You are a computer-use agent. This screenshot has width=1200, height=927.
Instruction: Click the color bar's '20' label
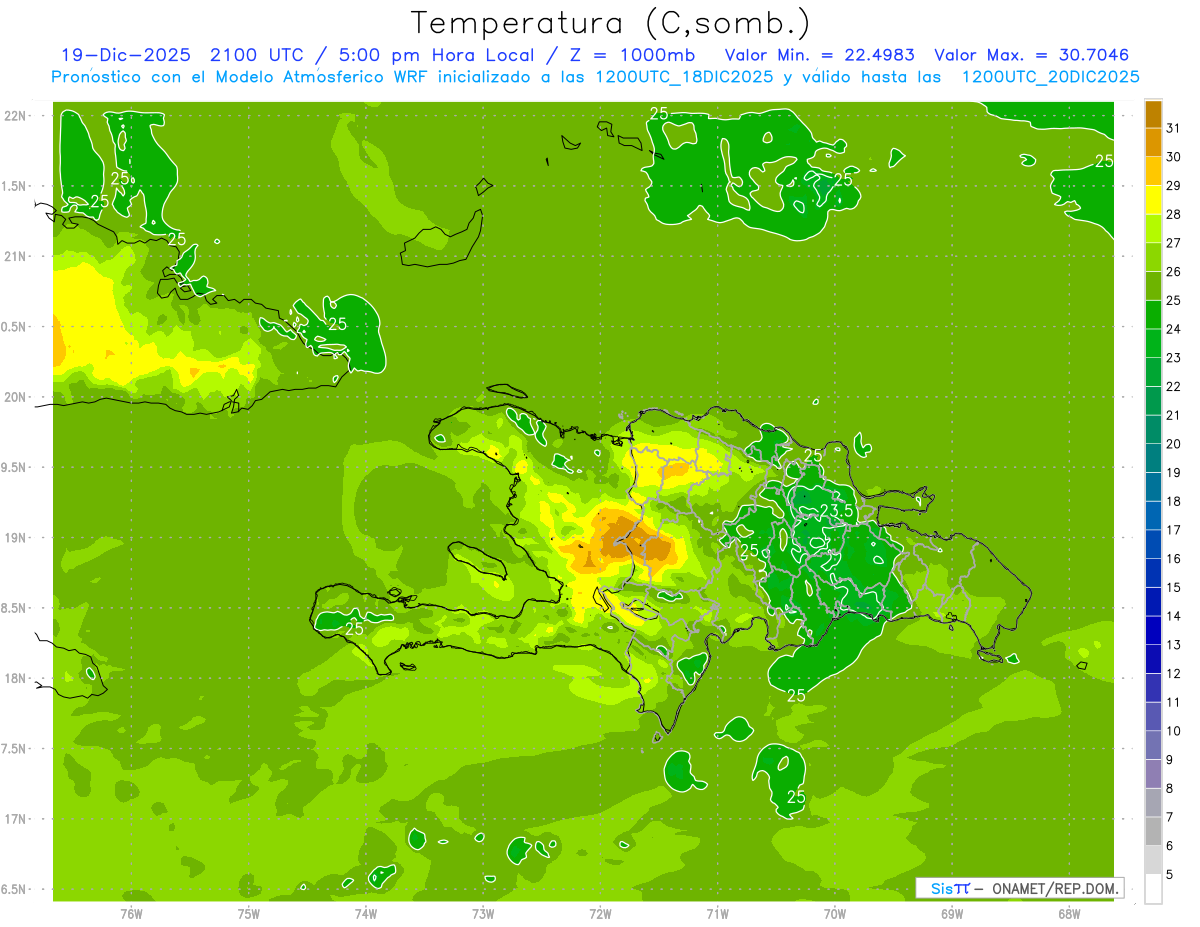point(1174,444)
